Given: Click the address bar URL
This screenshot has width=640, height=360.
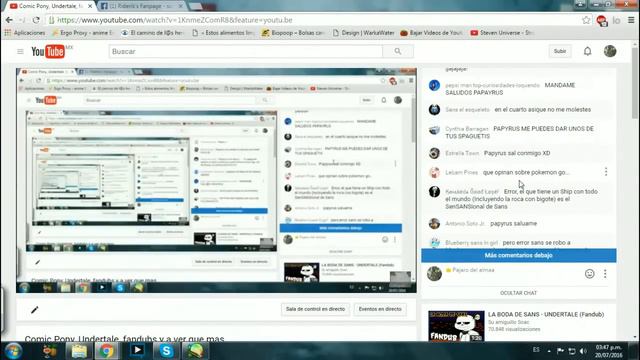Looking at the screenshot, I should tap(175, 20).
